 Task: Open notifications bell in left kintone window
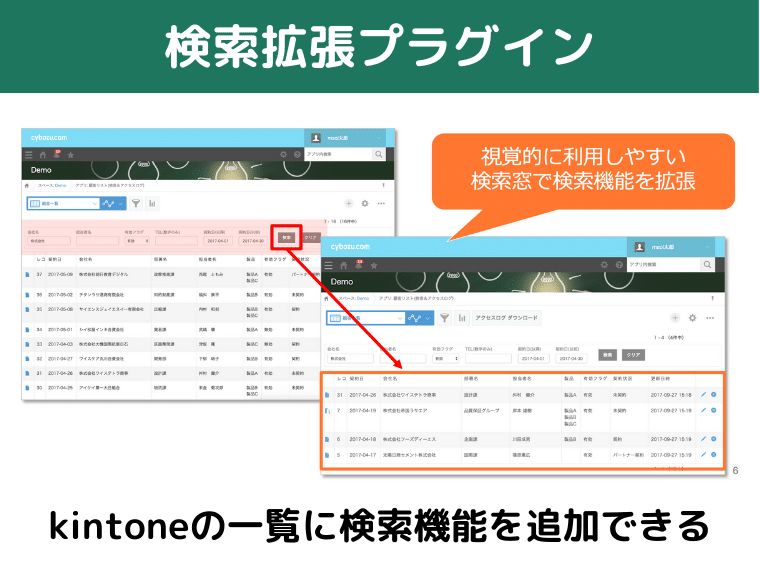57,154
